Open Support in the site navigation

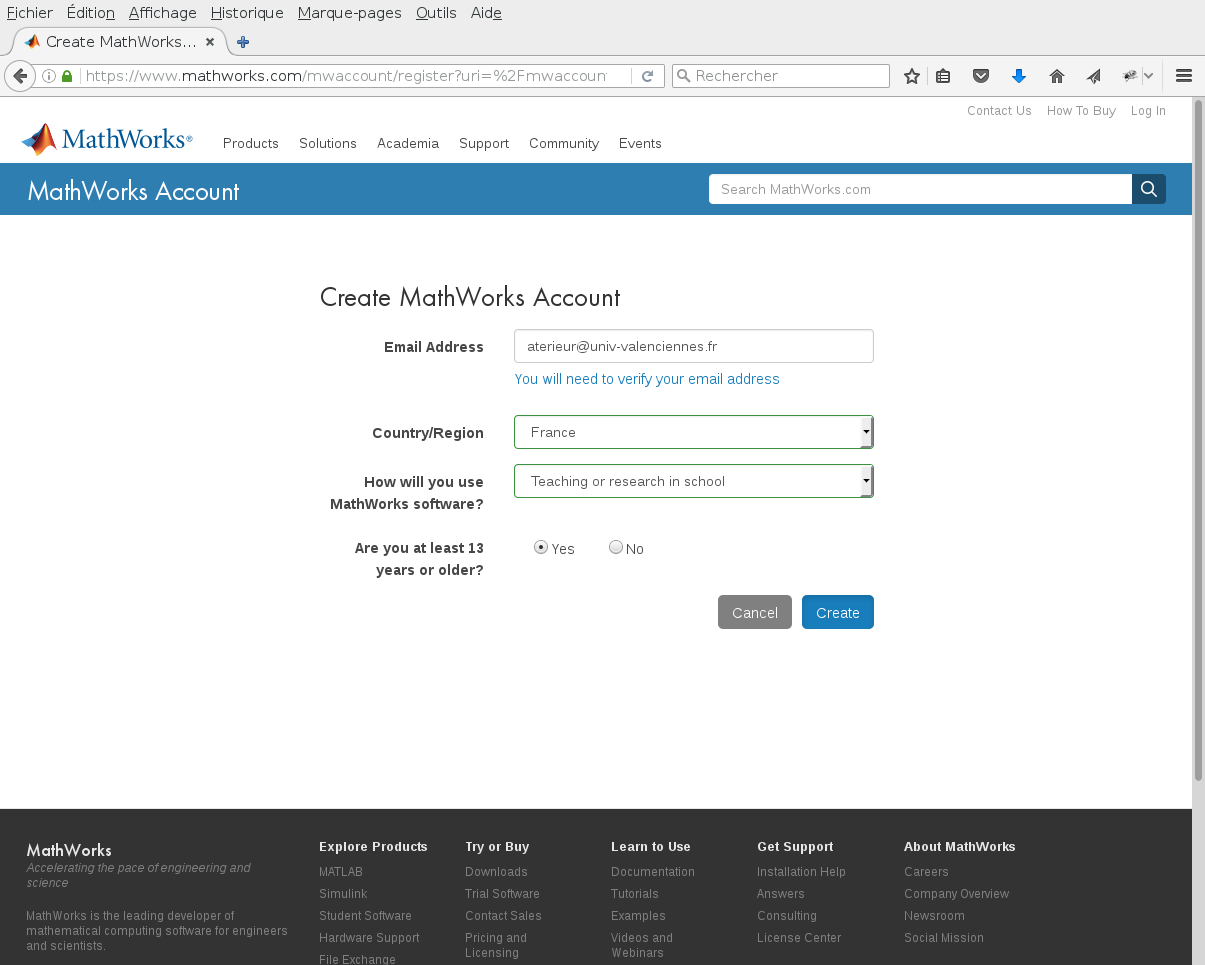[x=484, y=143]
